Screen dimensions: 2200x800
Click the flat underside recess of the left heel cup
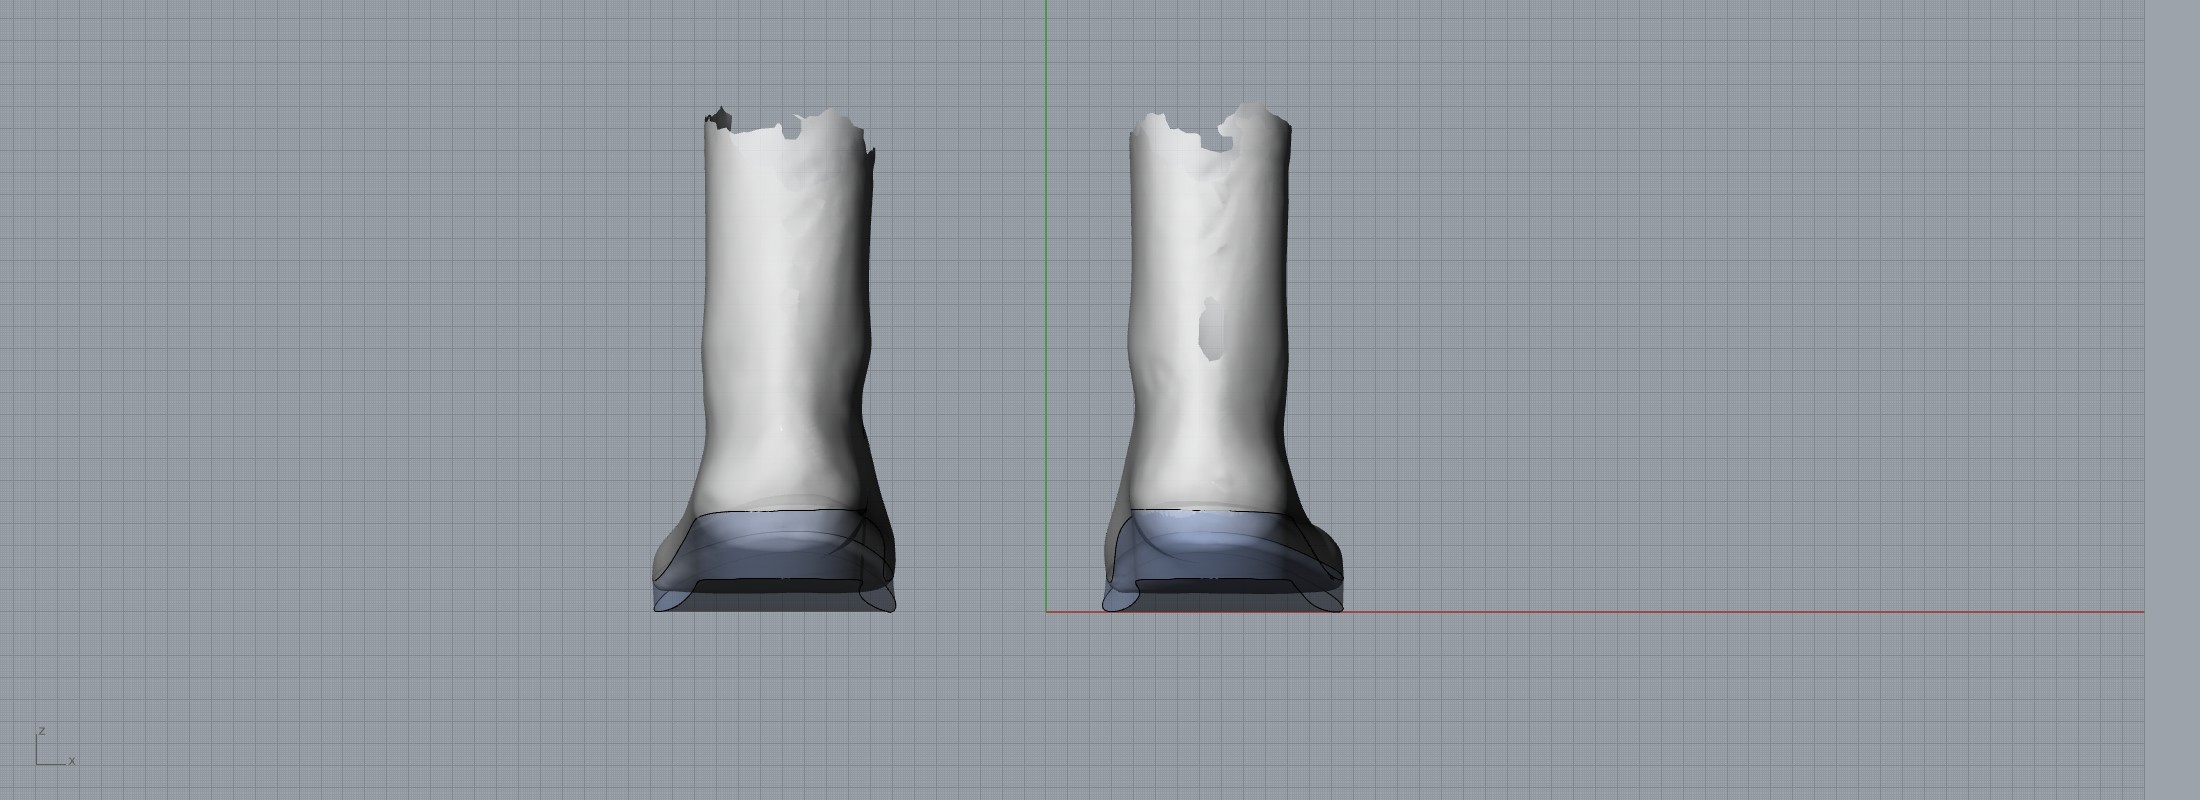777,585
